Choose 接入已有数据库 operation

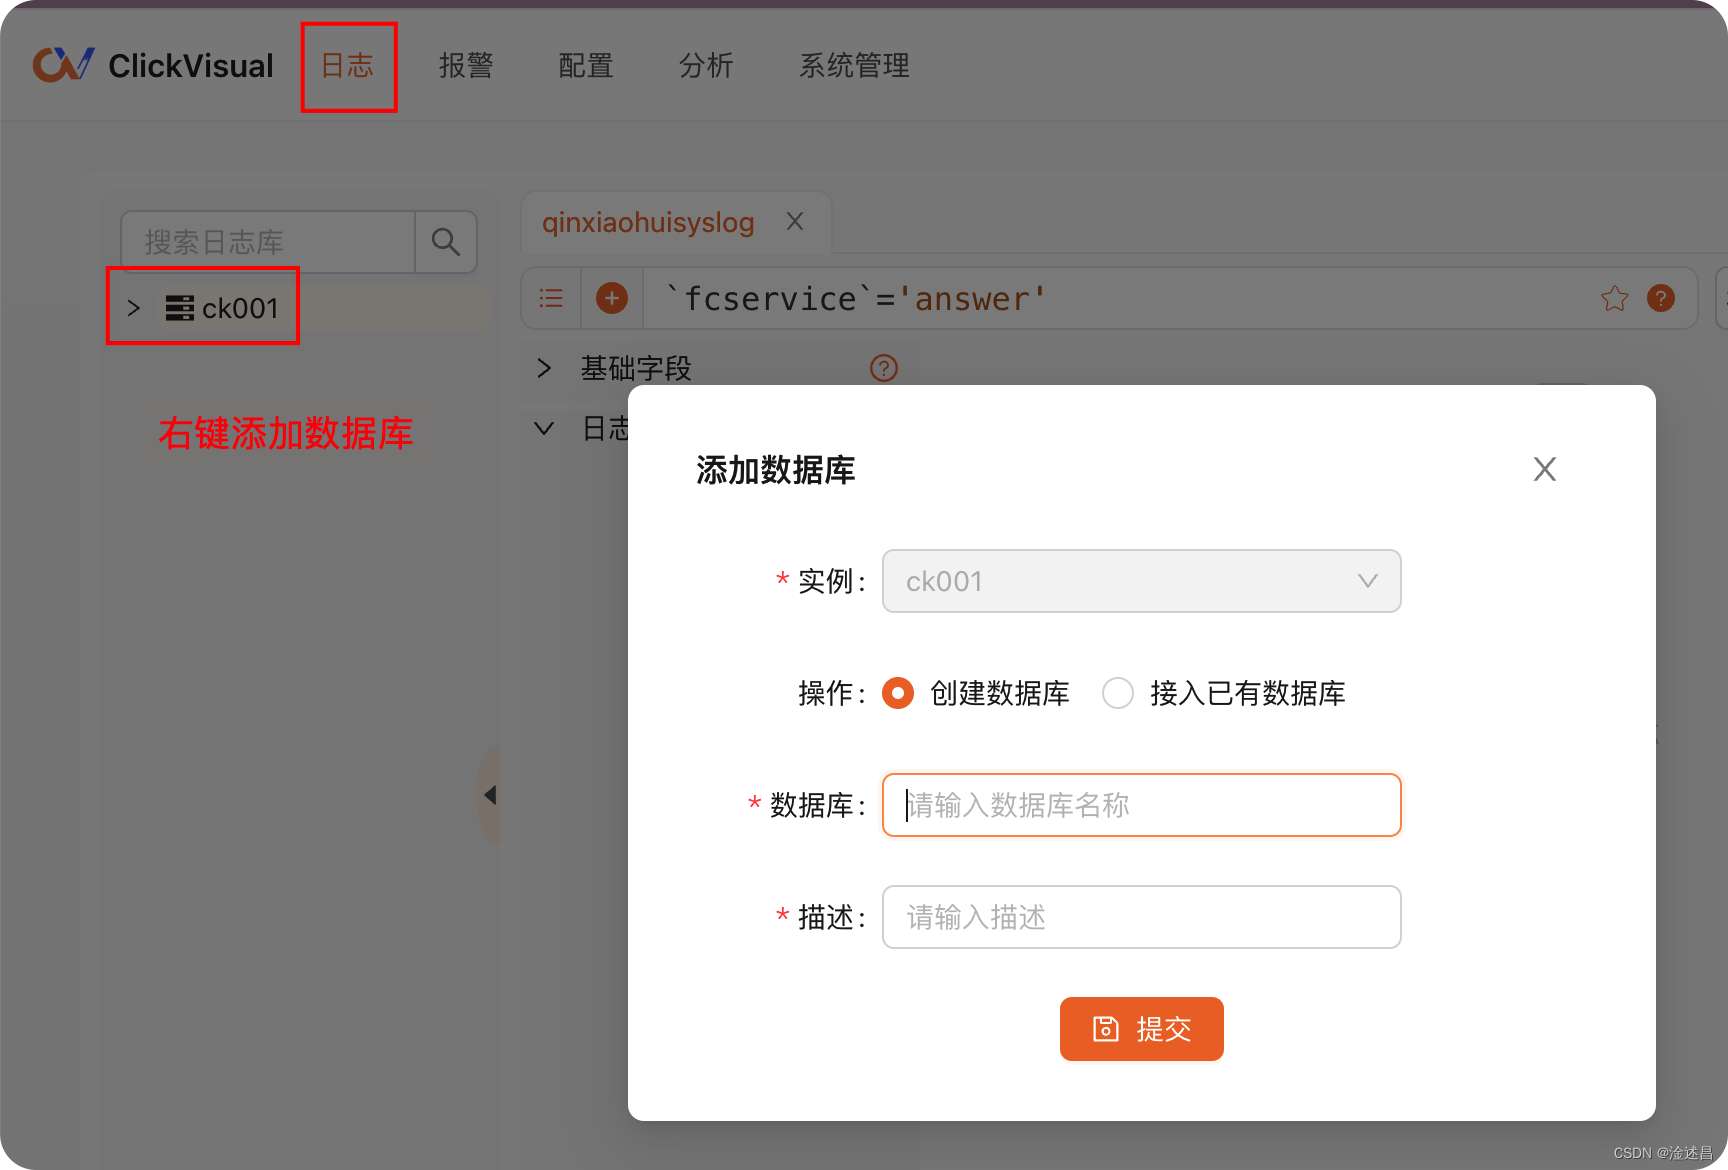click(1117, 693)
